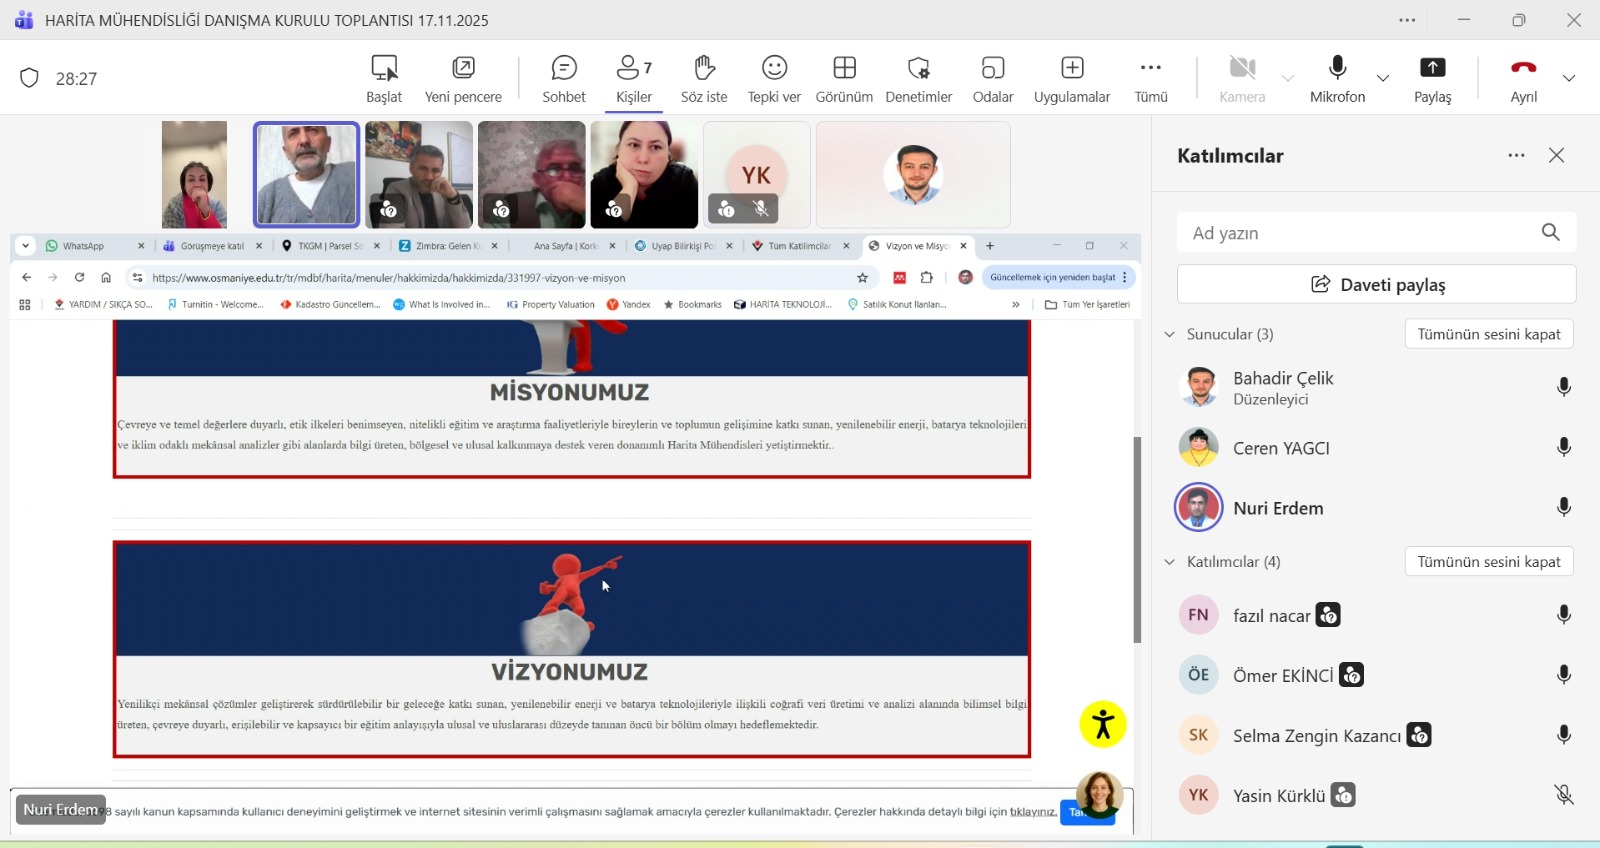Toggle Yasin Kürklü's muted microphone icon
Image resolution: width=1600 pixels, height=848 pixels.
[1564, 795]
